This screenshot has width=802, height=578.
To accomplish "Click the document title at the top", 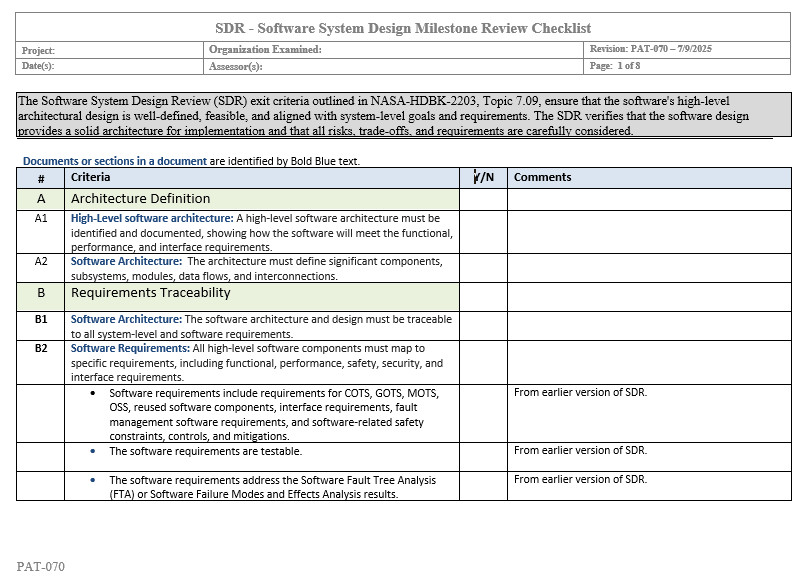I will [403, 28].
